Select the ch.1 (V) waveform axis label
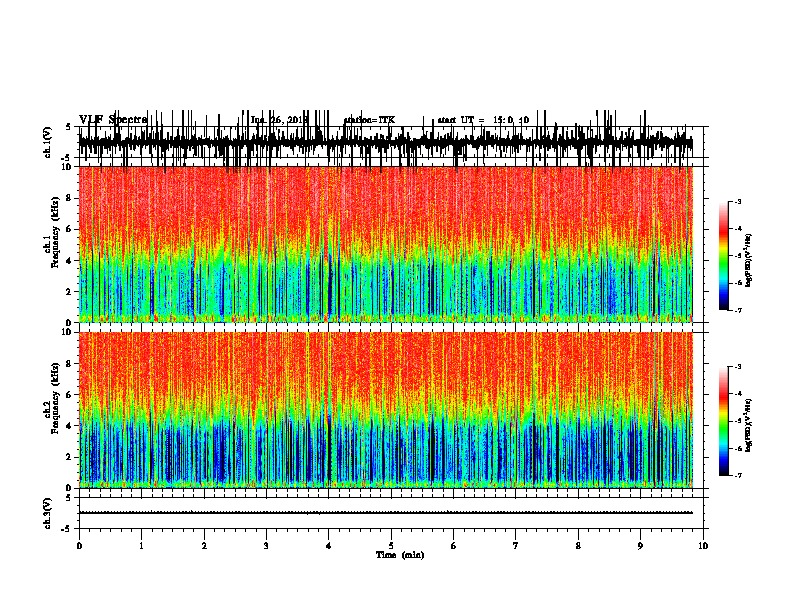Screen dimensions: 792x612 [x=48, y=142]
